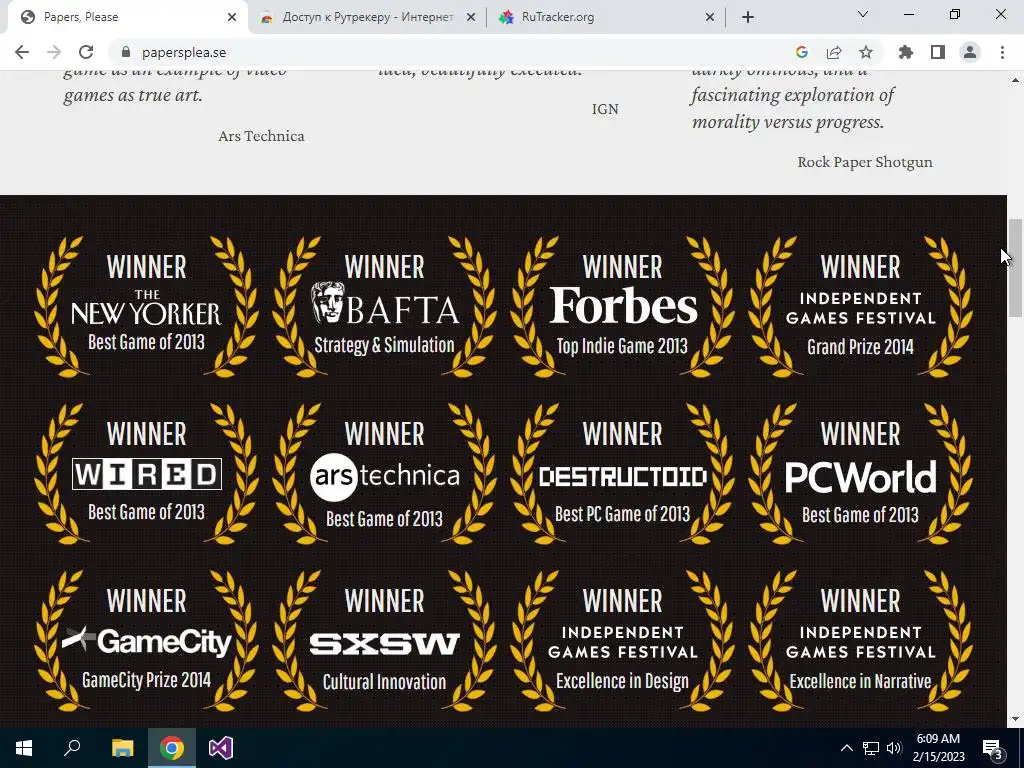Click the Forbes Top Indie Game award

622,306
